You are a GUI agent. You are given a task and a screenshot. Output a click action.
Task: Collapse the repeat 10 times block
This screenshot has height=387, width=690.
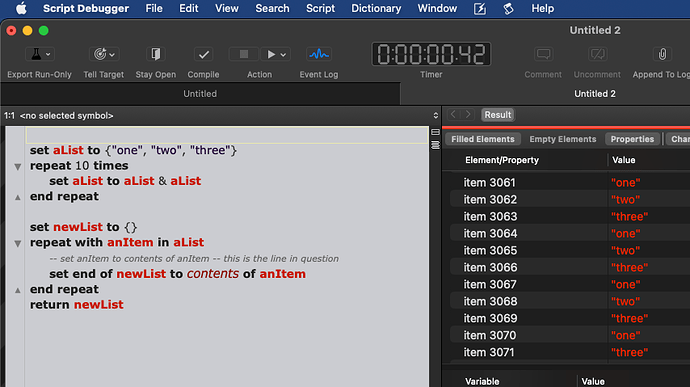point(18,166)
